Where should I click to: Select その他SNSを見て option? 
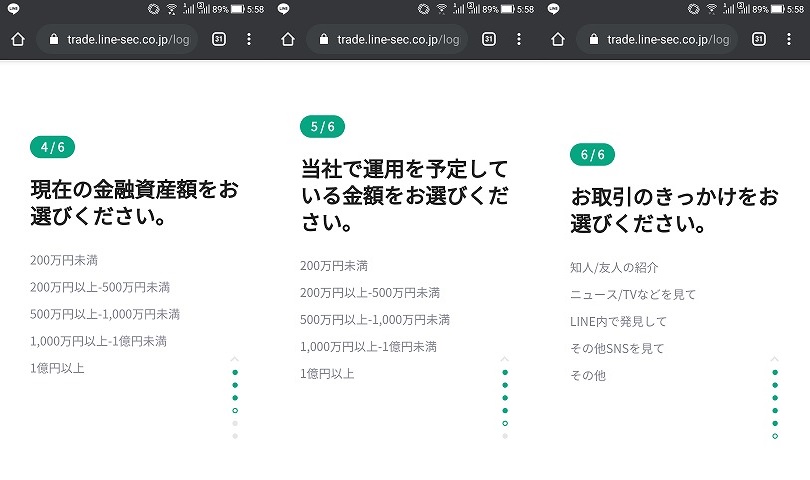click(x=617, y=348)
